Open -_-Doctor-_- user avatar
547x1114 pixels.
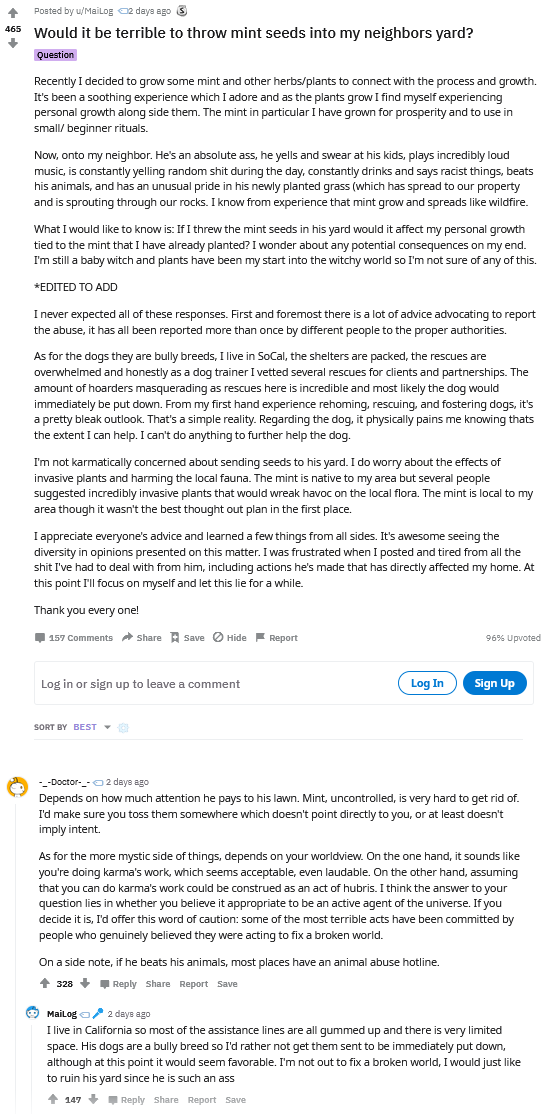click(17, 787)
